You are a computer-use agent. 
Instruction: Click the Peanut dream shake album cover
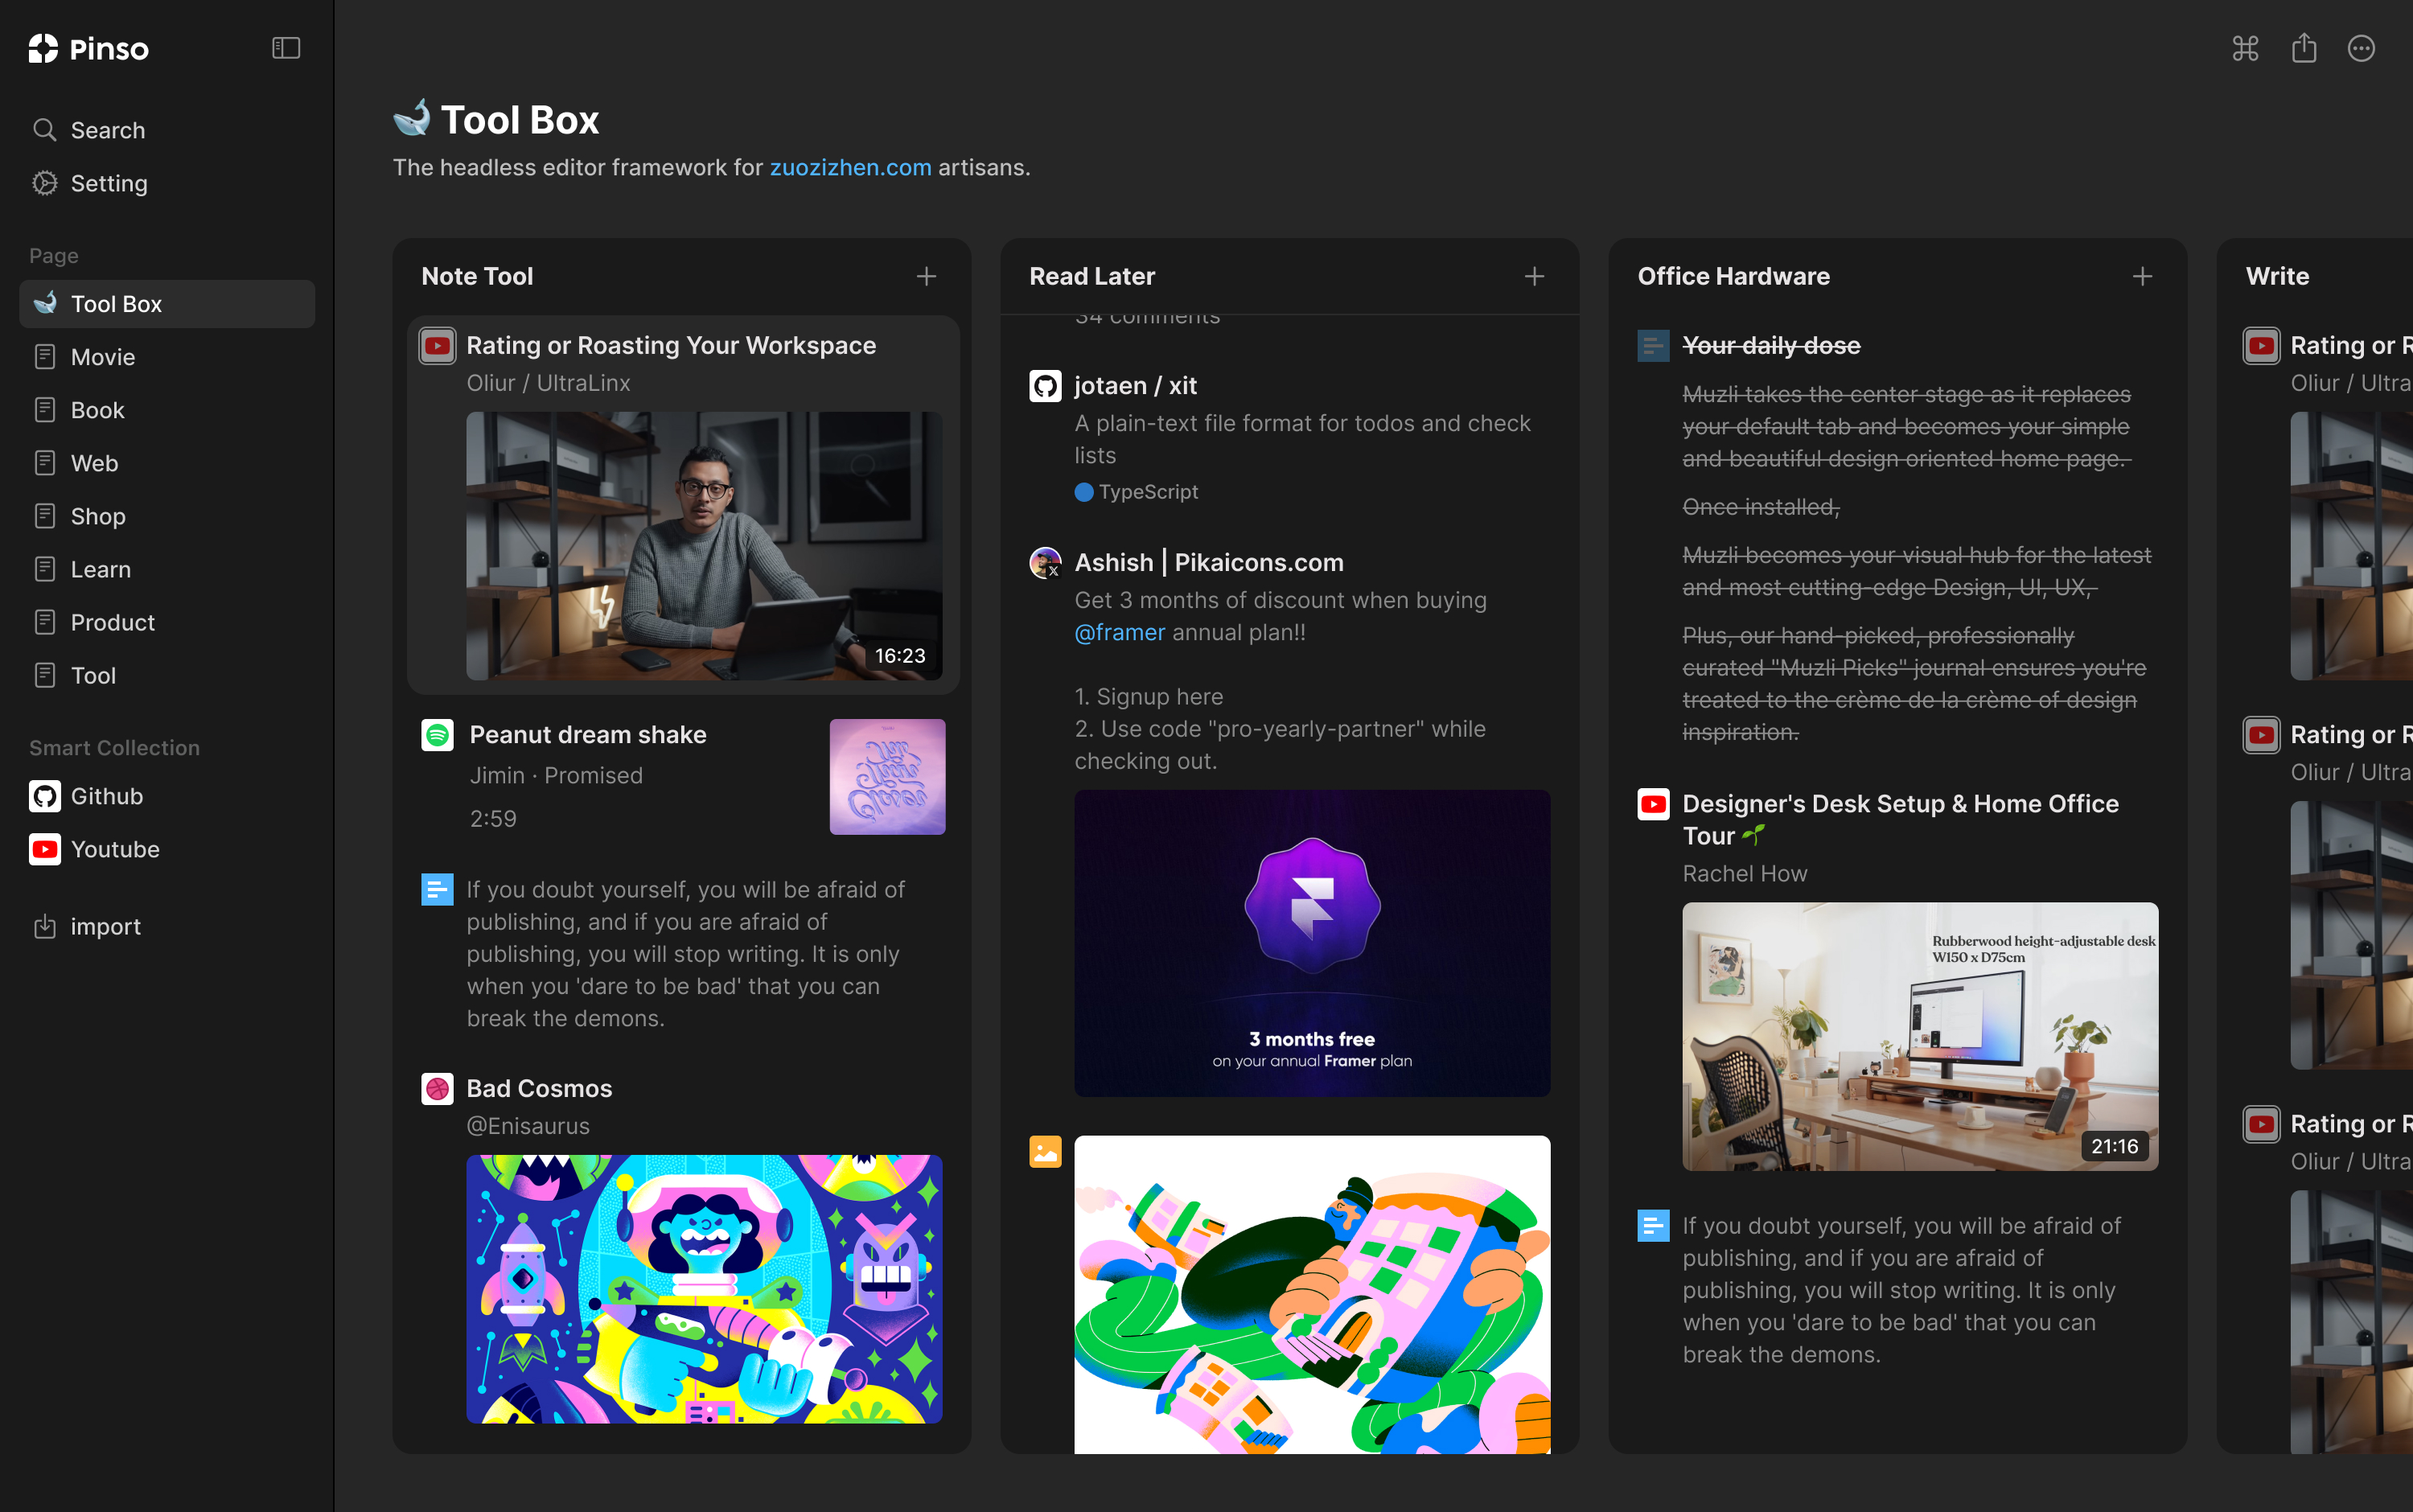(887, 777)
